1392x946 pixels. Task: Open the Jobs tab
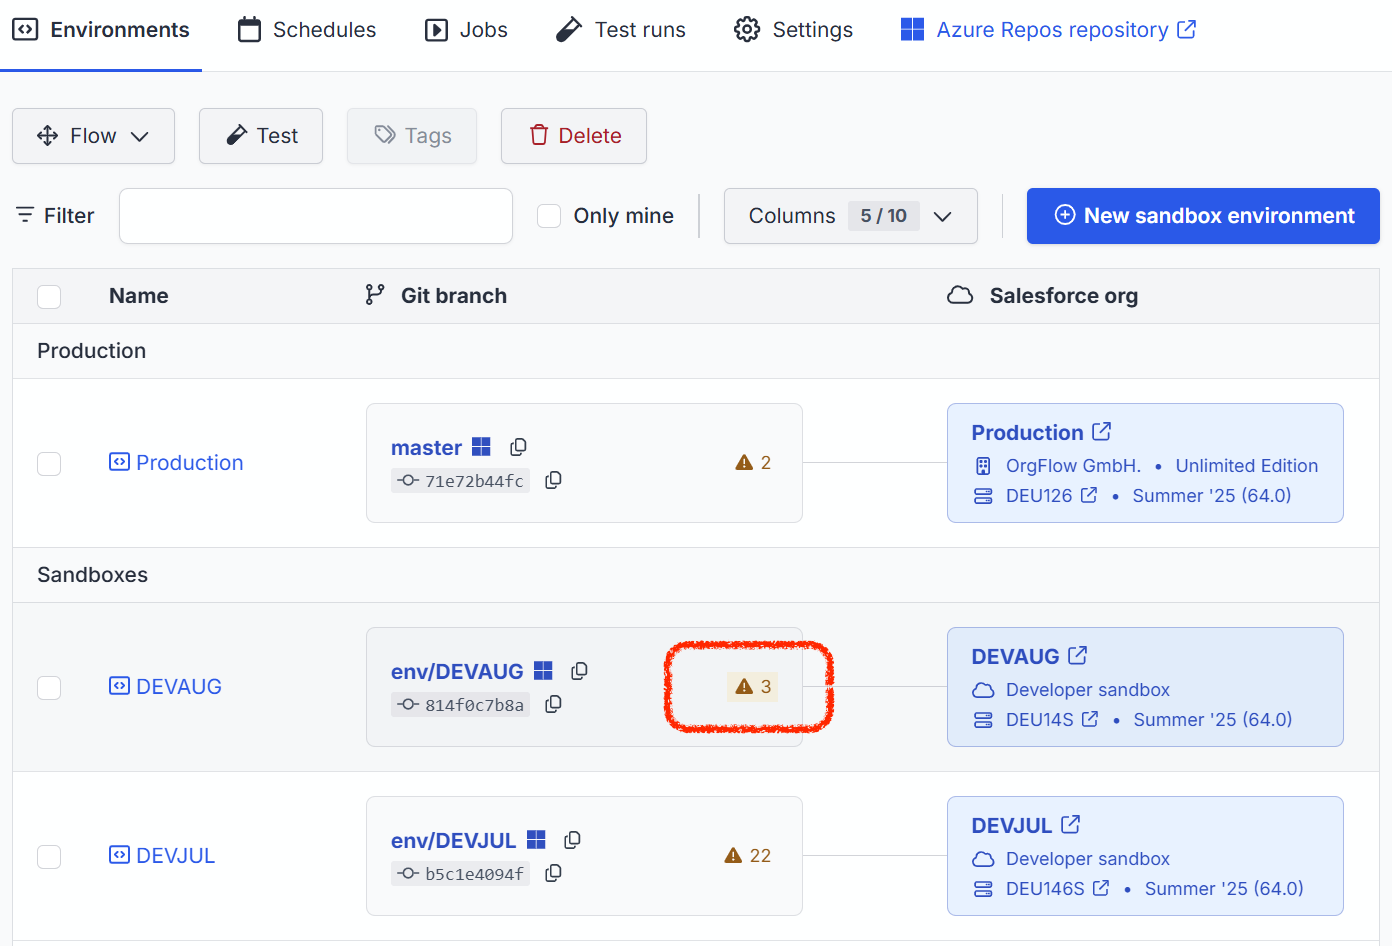[466, 30]
